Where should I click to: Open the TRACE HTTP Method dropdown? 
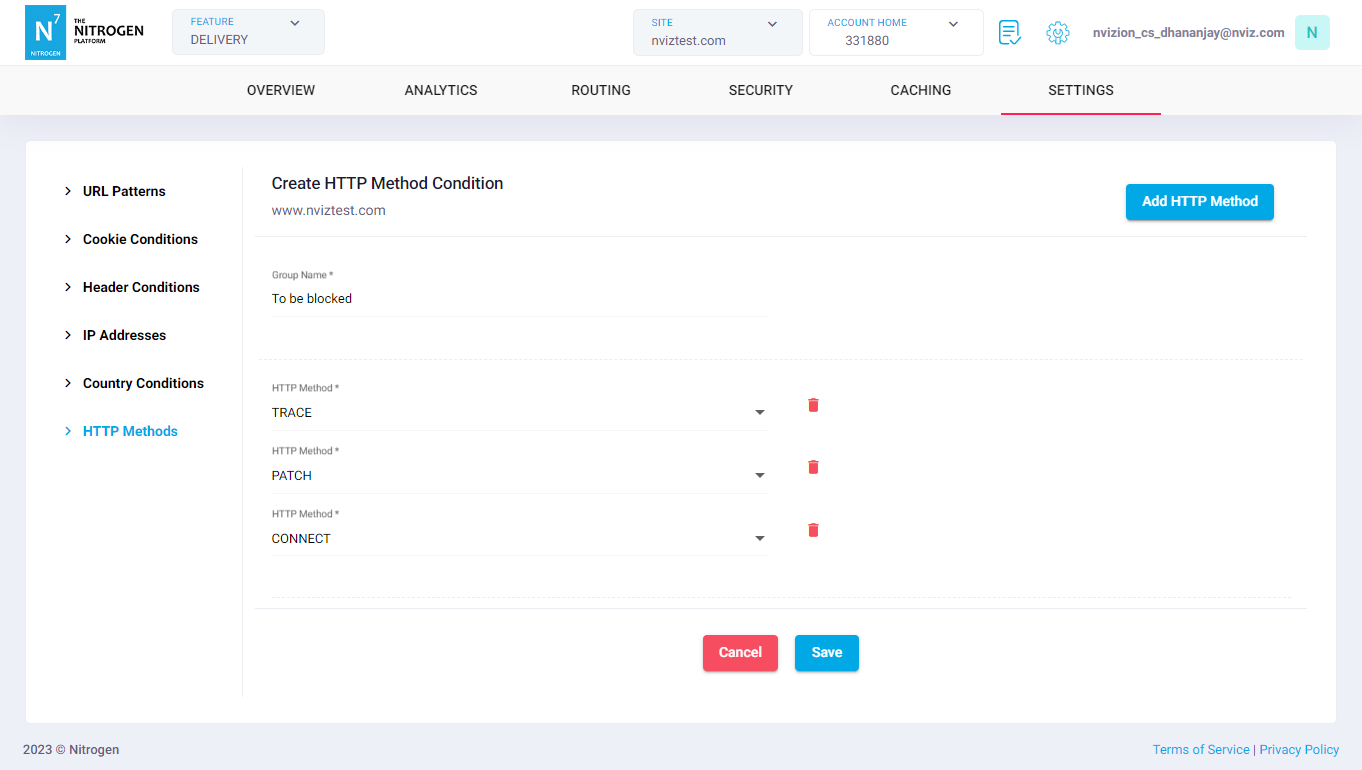click(x=518, y=413)
